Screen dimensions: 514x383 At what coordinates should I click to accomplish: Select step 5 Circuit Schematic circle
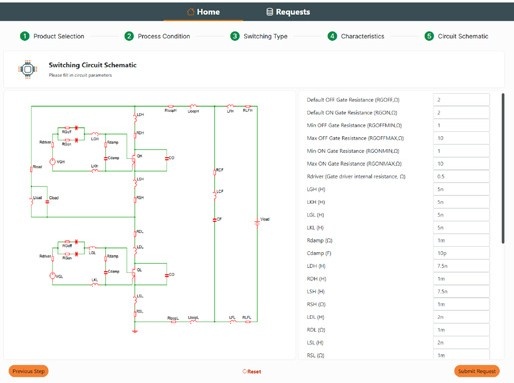click(429, 36)
